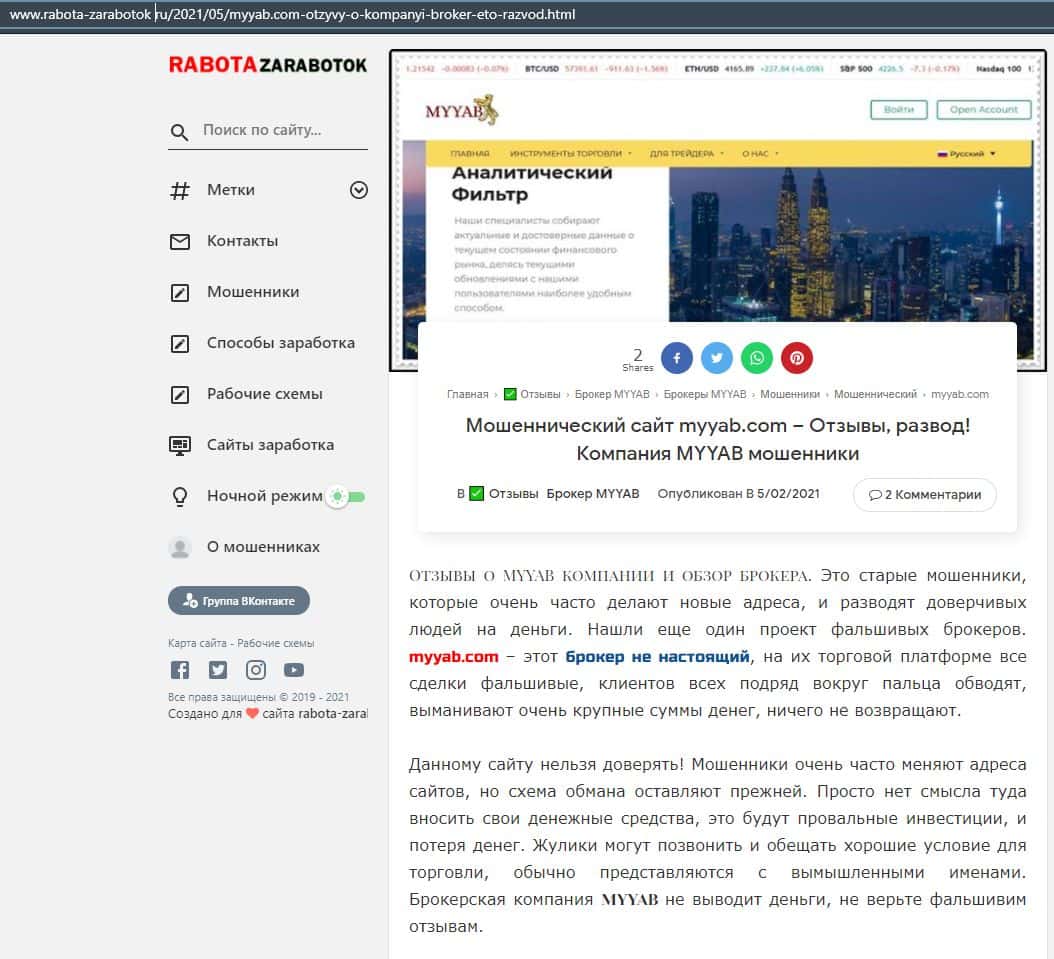Share article via Facebook round icon
Screen dimensions: 1054x959
[676, 358]
